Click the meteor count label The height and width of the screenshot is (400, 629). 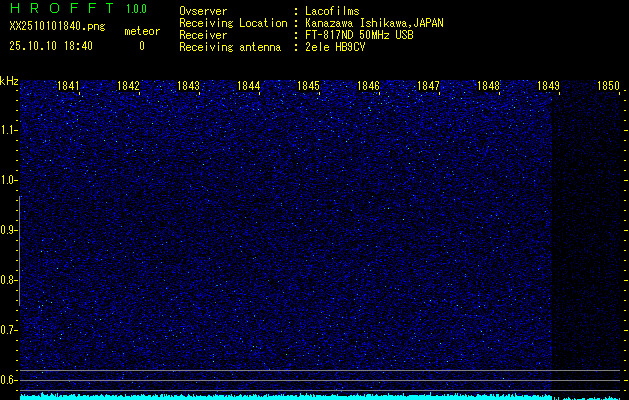click(x=142, y=31)
